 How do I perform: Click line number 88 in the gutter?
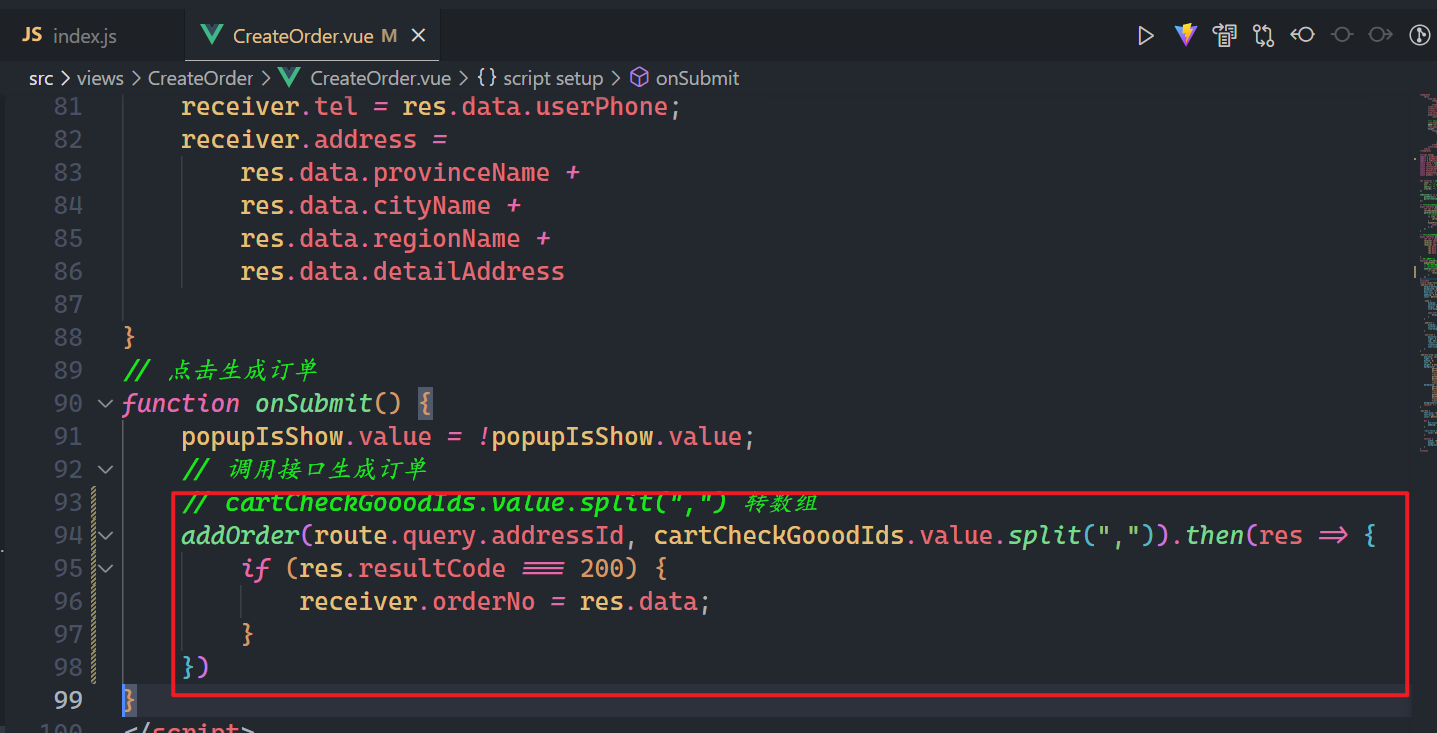tap(68, 337)
